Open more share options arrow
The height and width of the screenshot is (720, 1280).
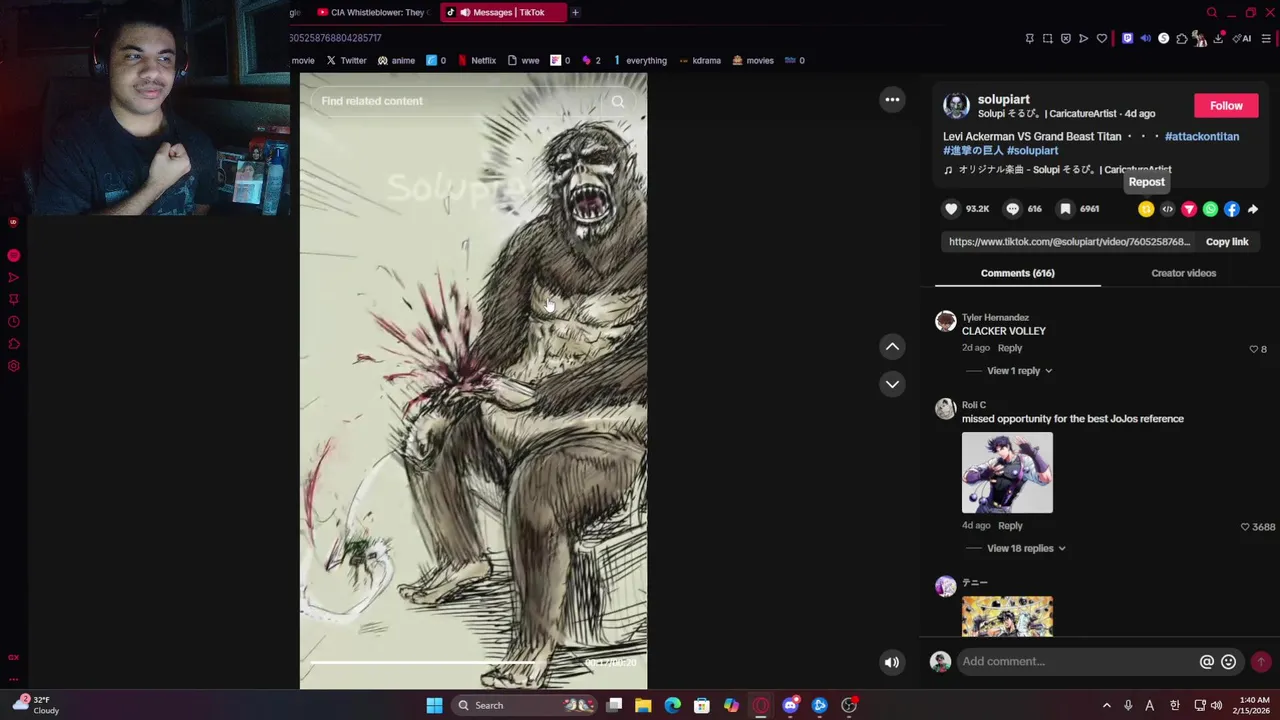click(1253, 209)
